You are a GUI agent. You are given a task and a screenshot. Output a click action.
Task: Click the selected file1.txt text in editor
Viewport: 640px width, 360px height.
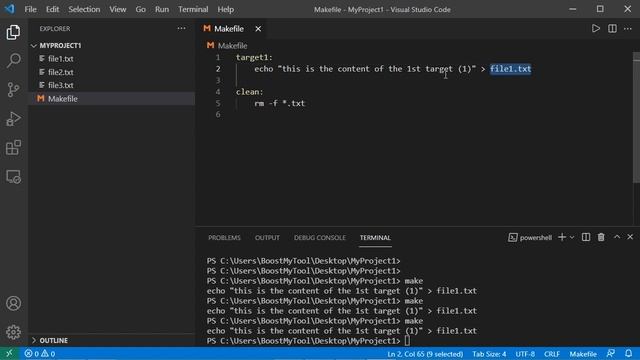pyautogui.click(x=511, y=69)
